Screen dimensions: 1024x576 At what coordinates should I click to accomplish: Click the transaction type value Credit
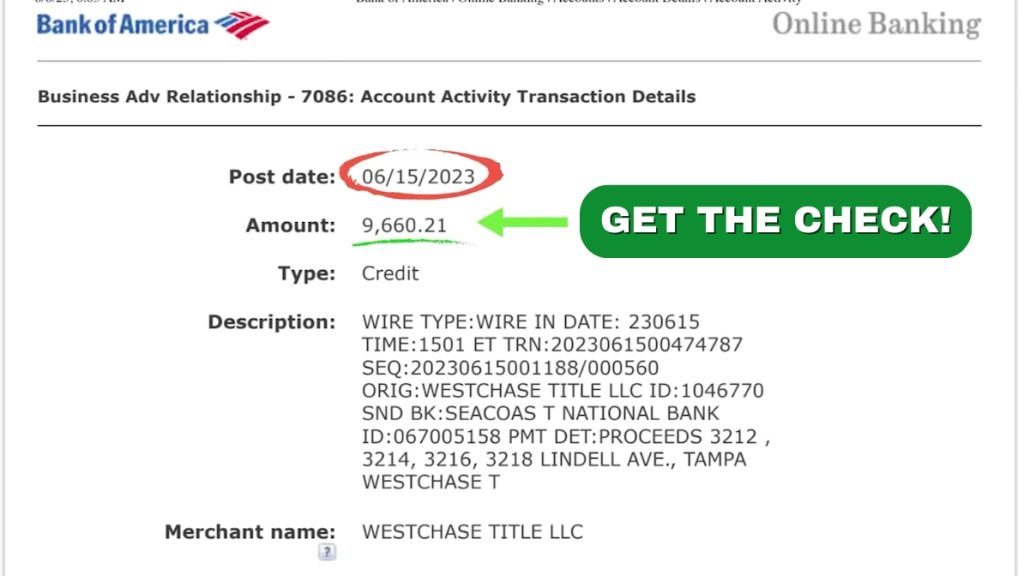[390, 274]
